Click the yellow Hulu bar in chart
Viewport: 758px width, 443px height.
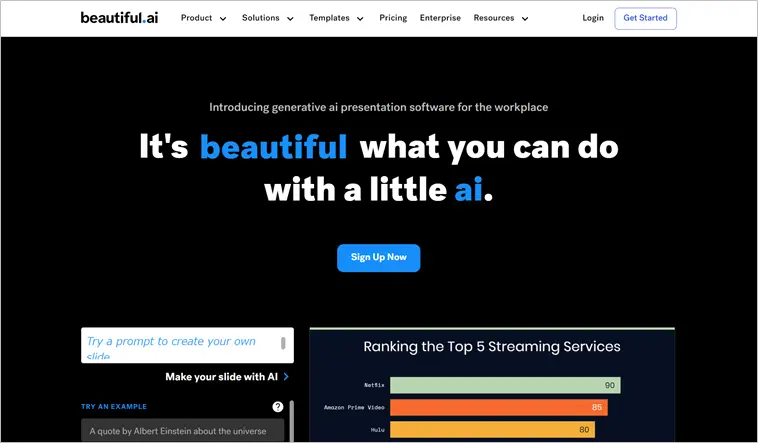point(491,430)
